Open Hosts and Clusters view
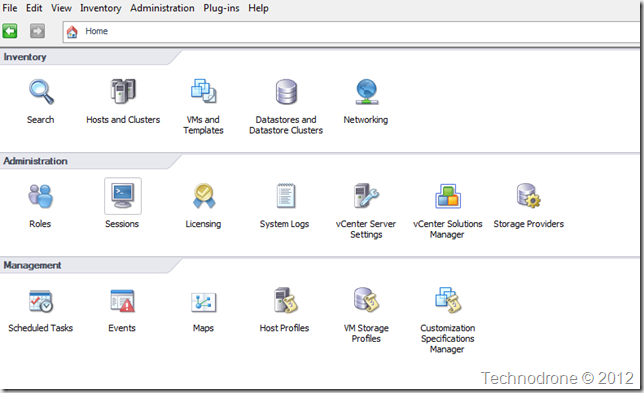644x393 pixels. (123, 91)
